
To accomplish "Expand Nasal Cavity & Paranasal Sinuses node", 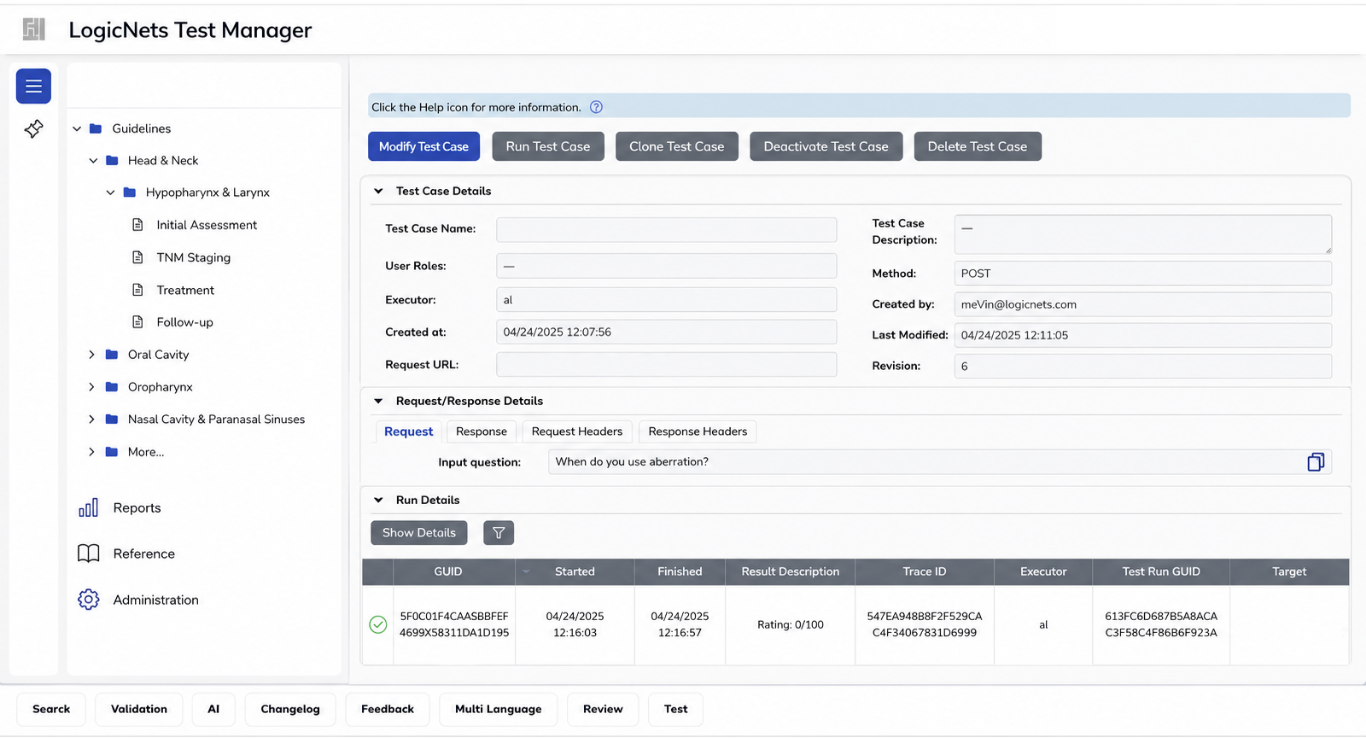I will 92,419.
